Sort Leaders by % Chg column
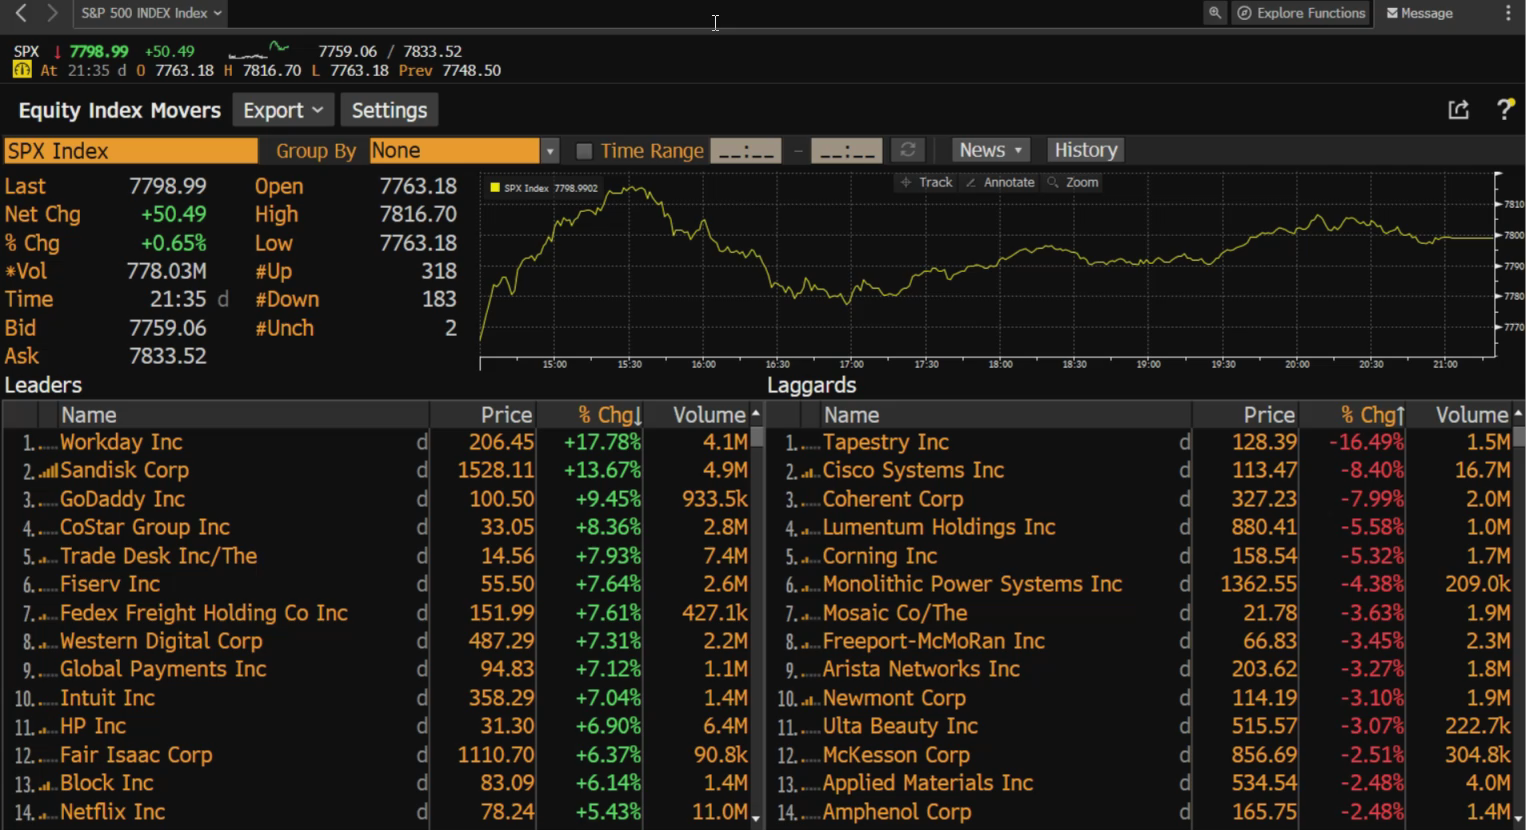This screenshot has height=830, width=1526. [x=609, y=415]
